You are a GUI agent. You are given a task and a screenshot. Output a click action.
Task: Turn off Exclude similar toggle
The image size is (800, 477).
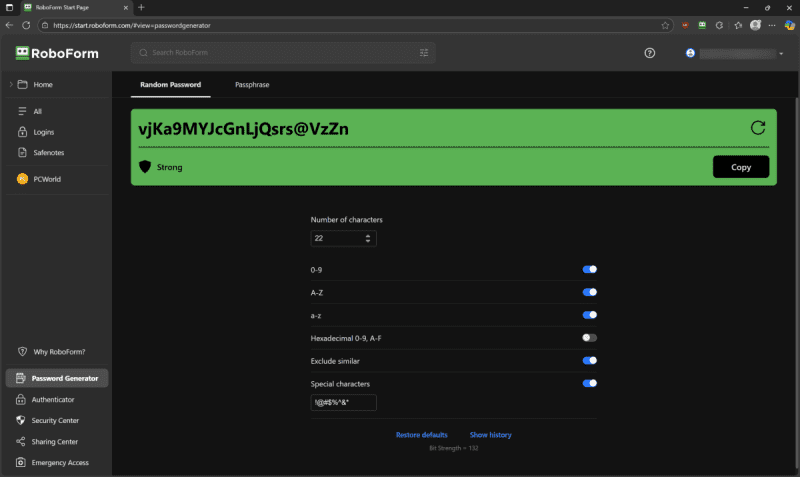coord(590,360)
